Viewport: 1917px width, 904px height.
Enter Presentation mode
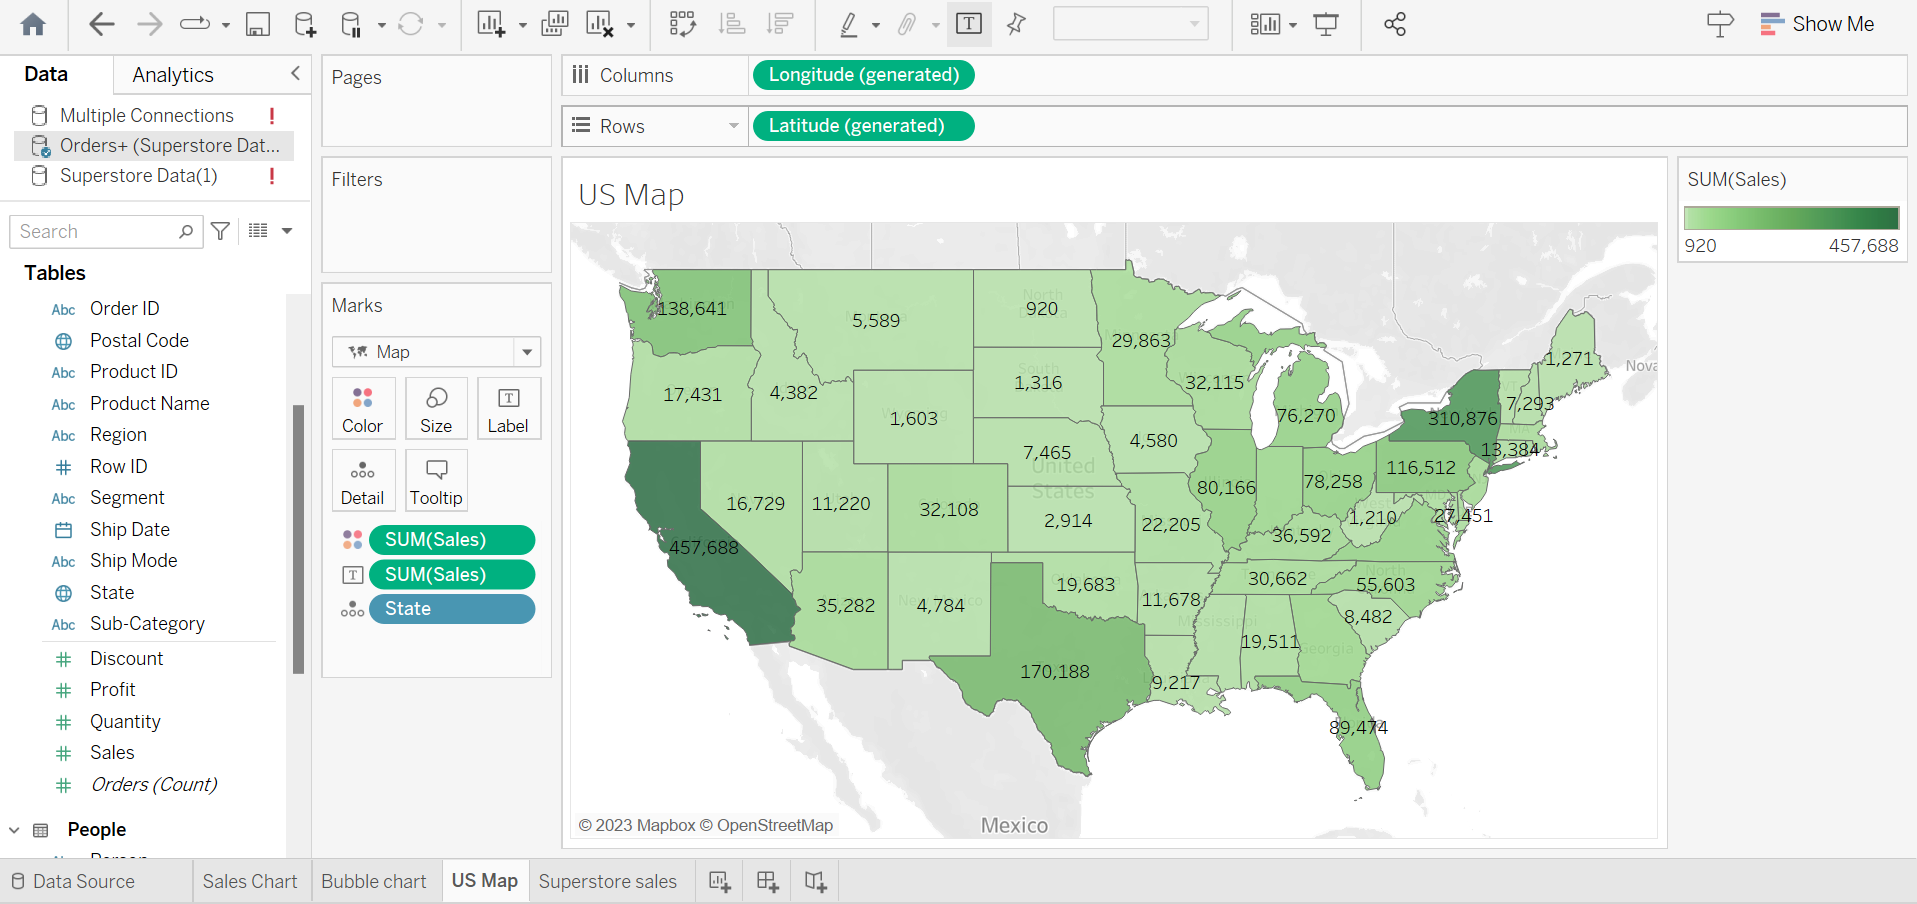click(1325, 24)
